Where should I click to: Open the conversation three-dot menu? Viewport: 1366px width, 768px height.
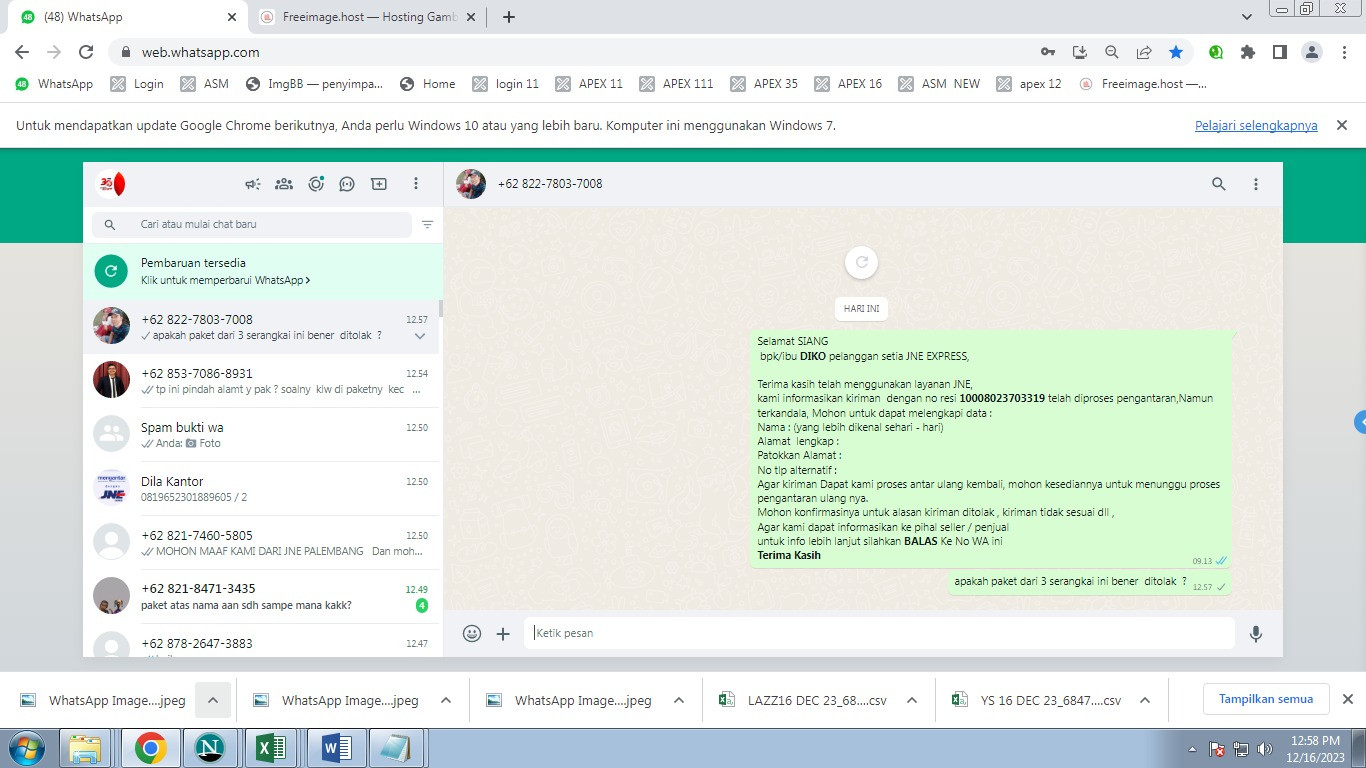click(1256, 184)
